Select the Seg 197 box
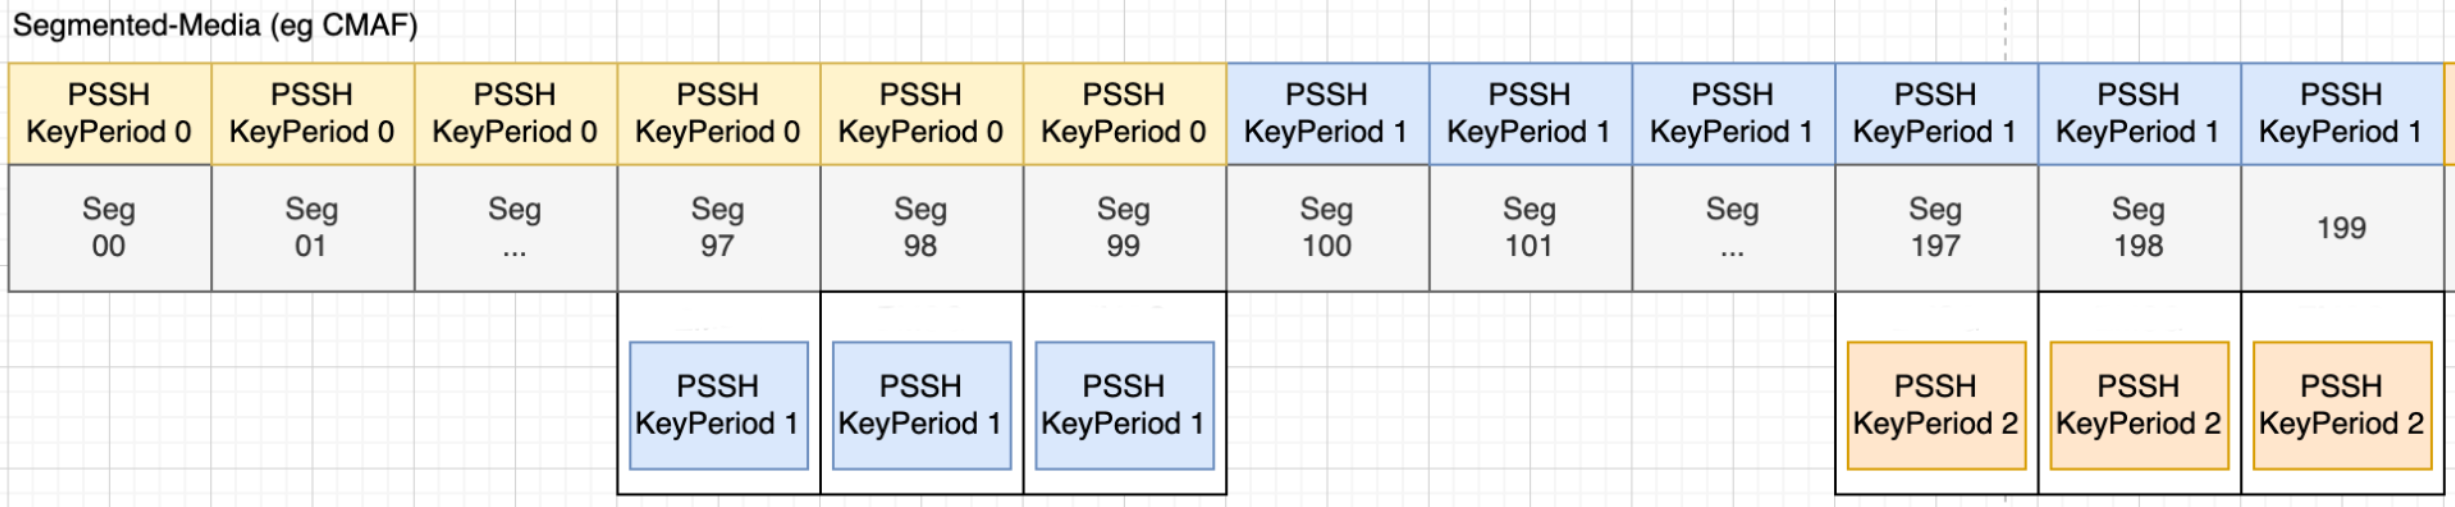 click(x=1936, y=228)
